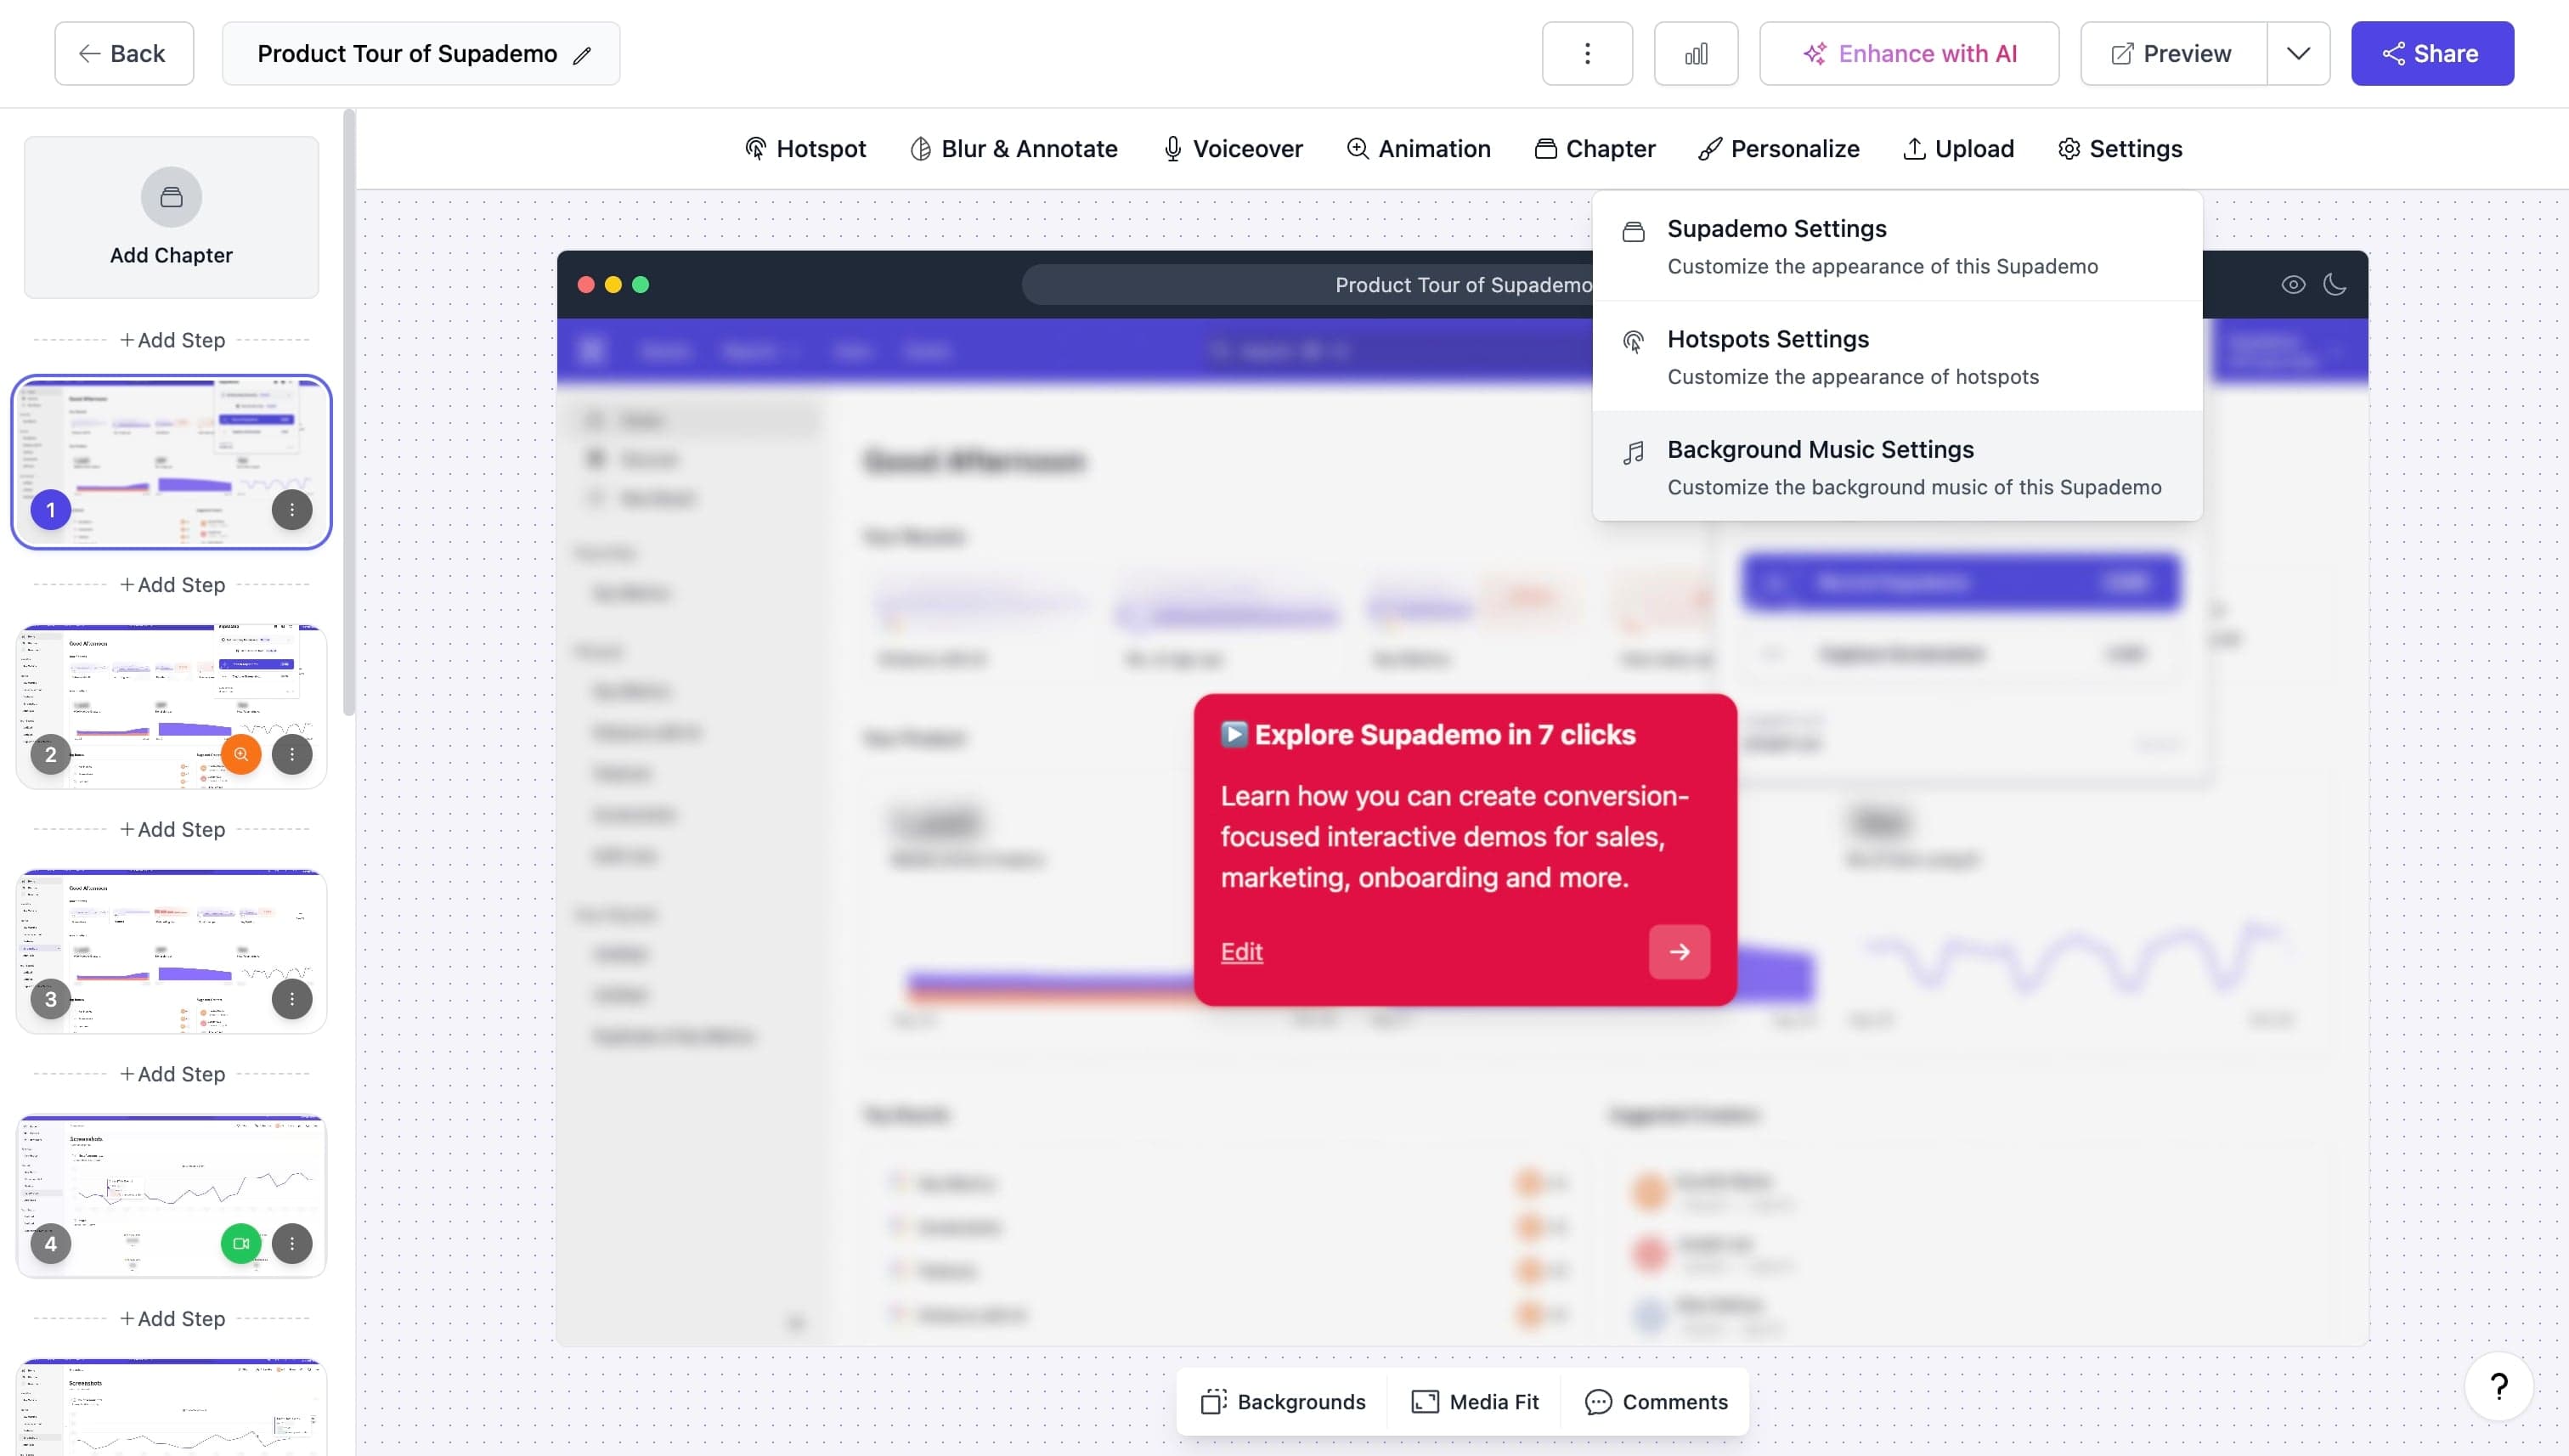Open Media Fit in bottom bar

[1475, 1402]
